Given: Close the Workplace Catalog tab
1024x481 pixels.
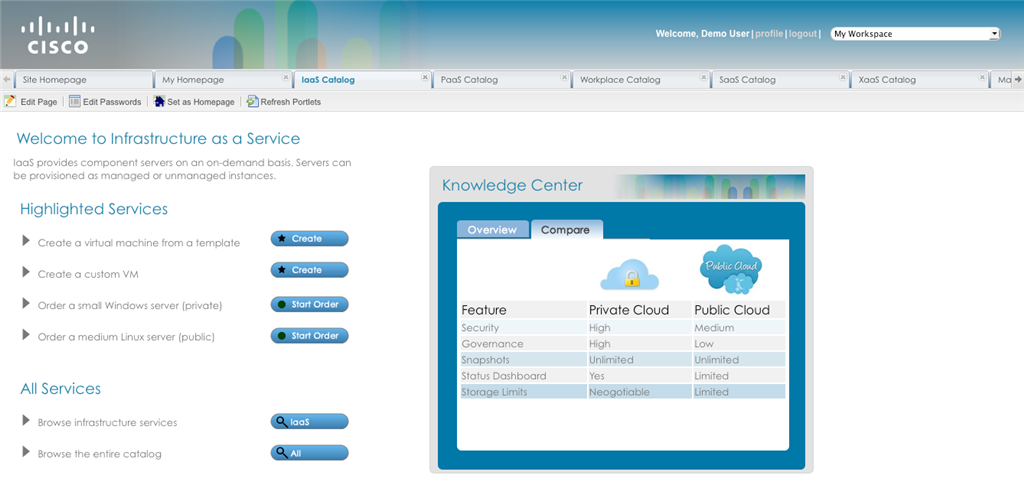Looking at the screenshot, I should [703, 77].
